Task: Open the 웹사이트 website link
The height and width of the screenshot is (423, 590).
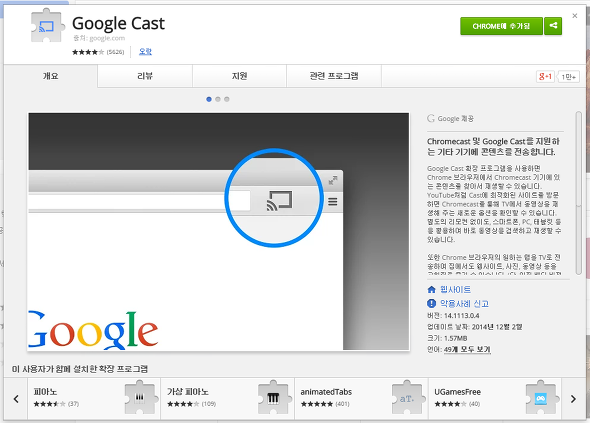Action: [x=455, y=289]
